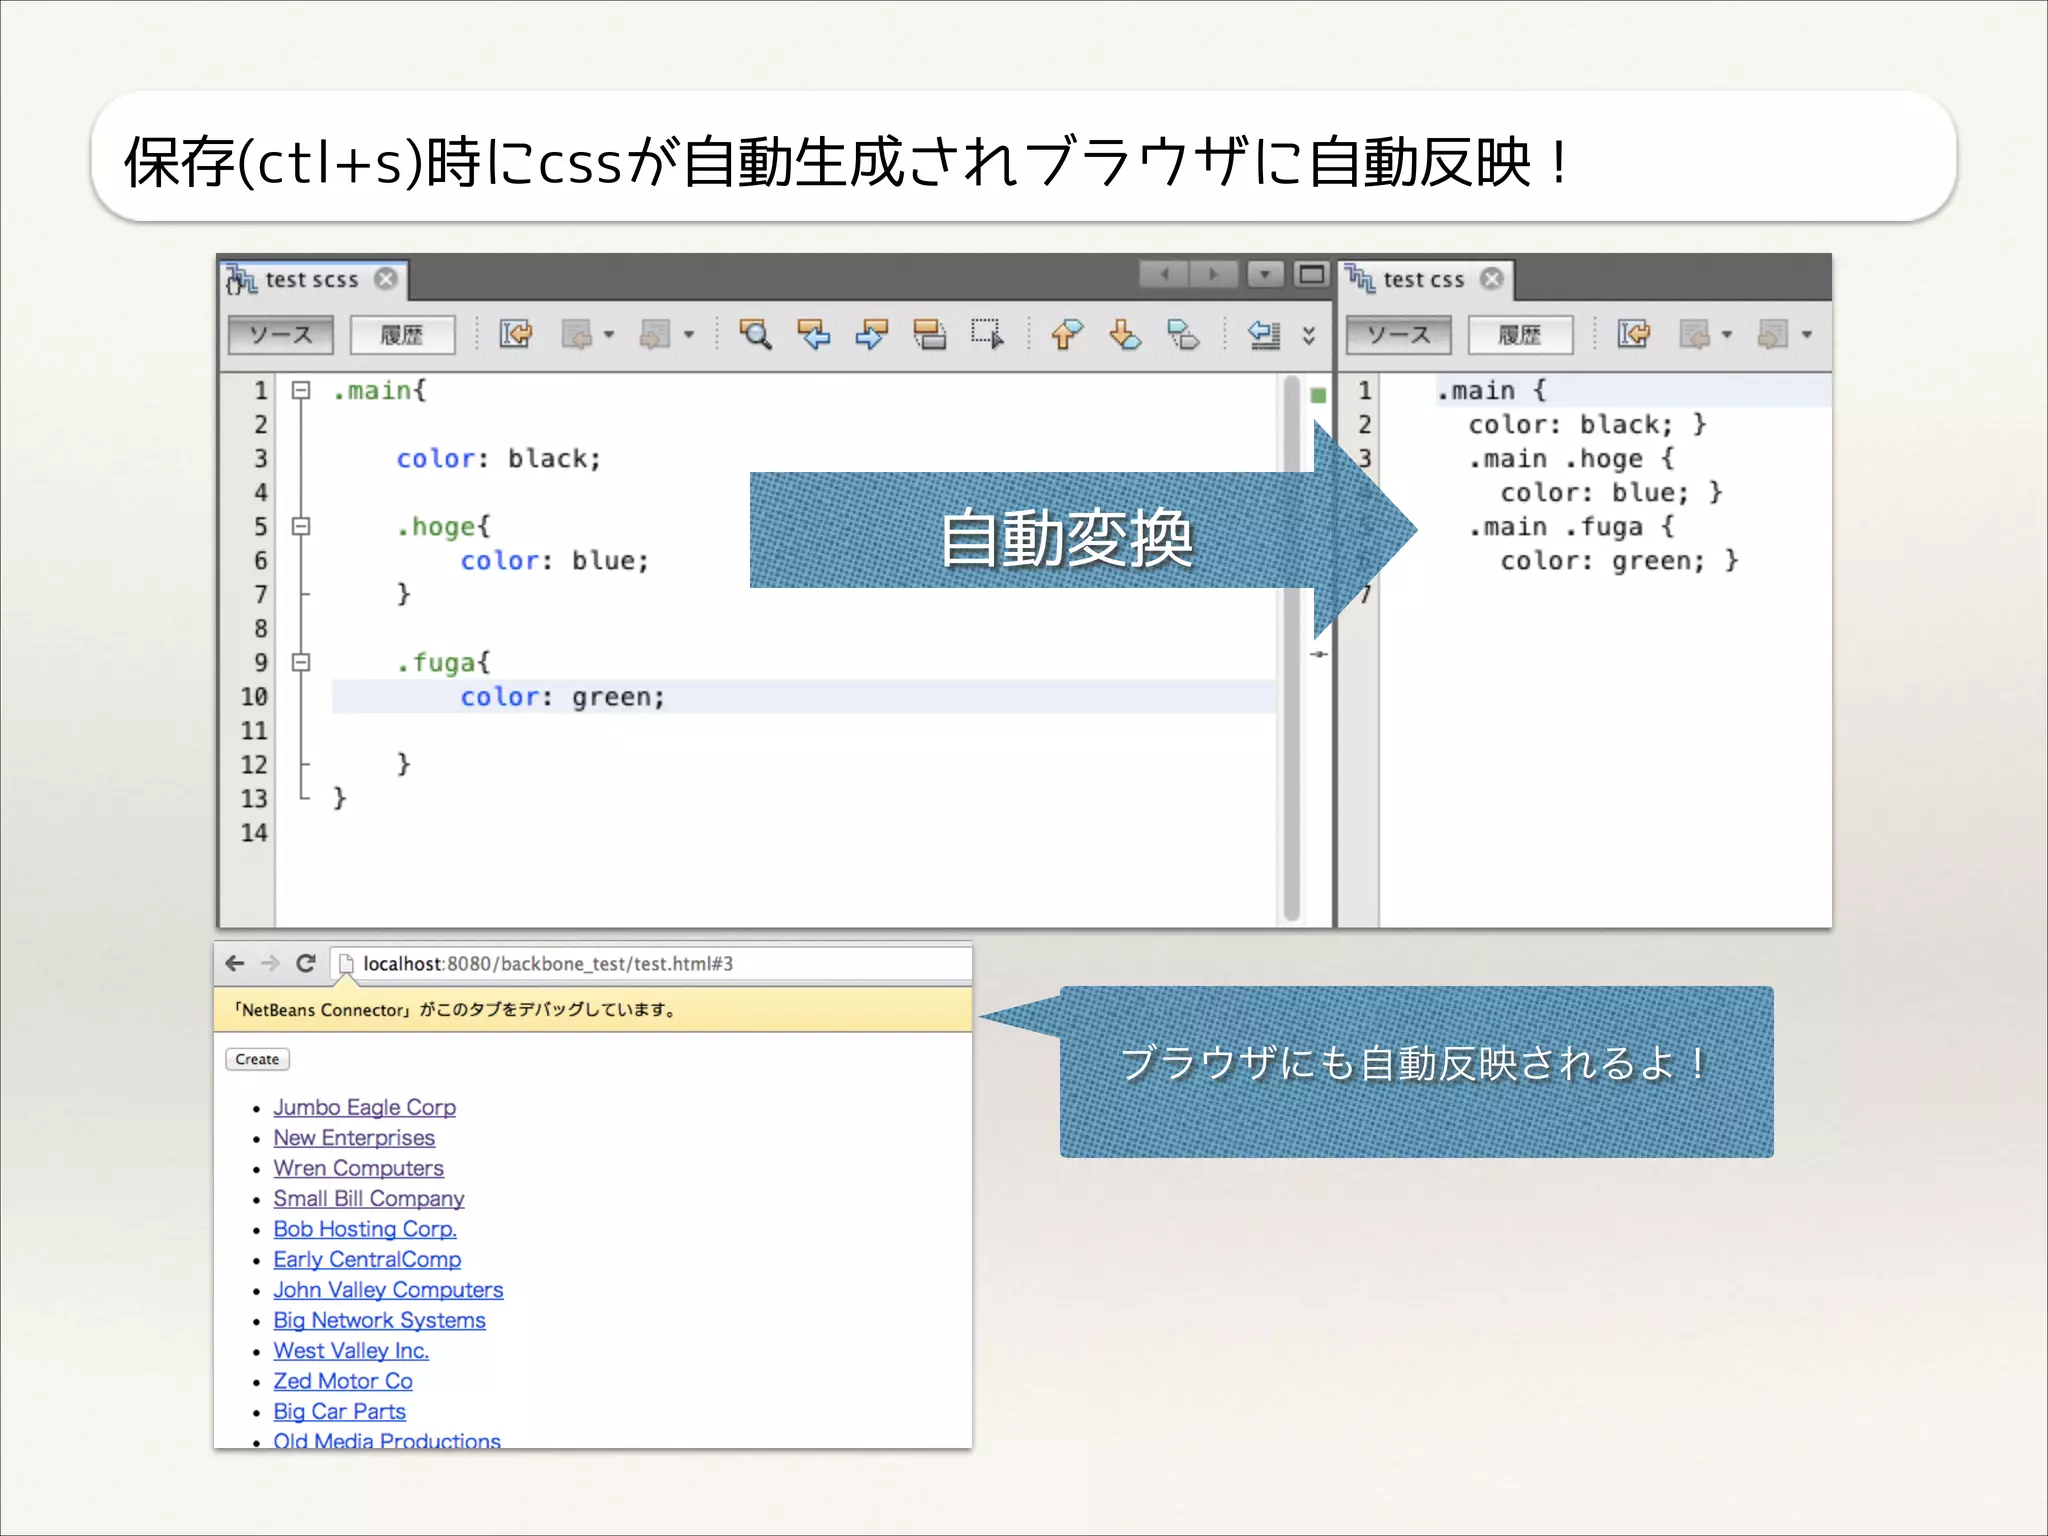Close the test css tab
Screen dimensions: 2048x1536
click(x=1492, y=279)
